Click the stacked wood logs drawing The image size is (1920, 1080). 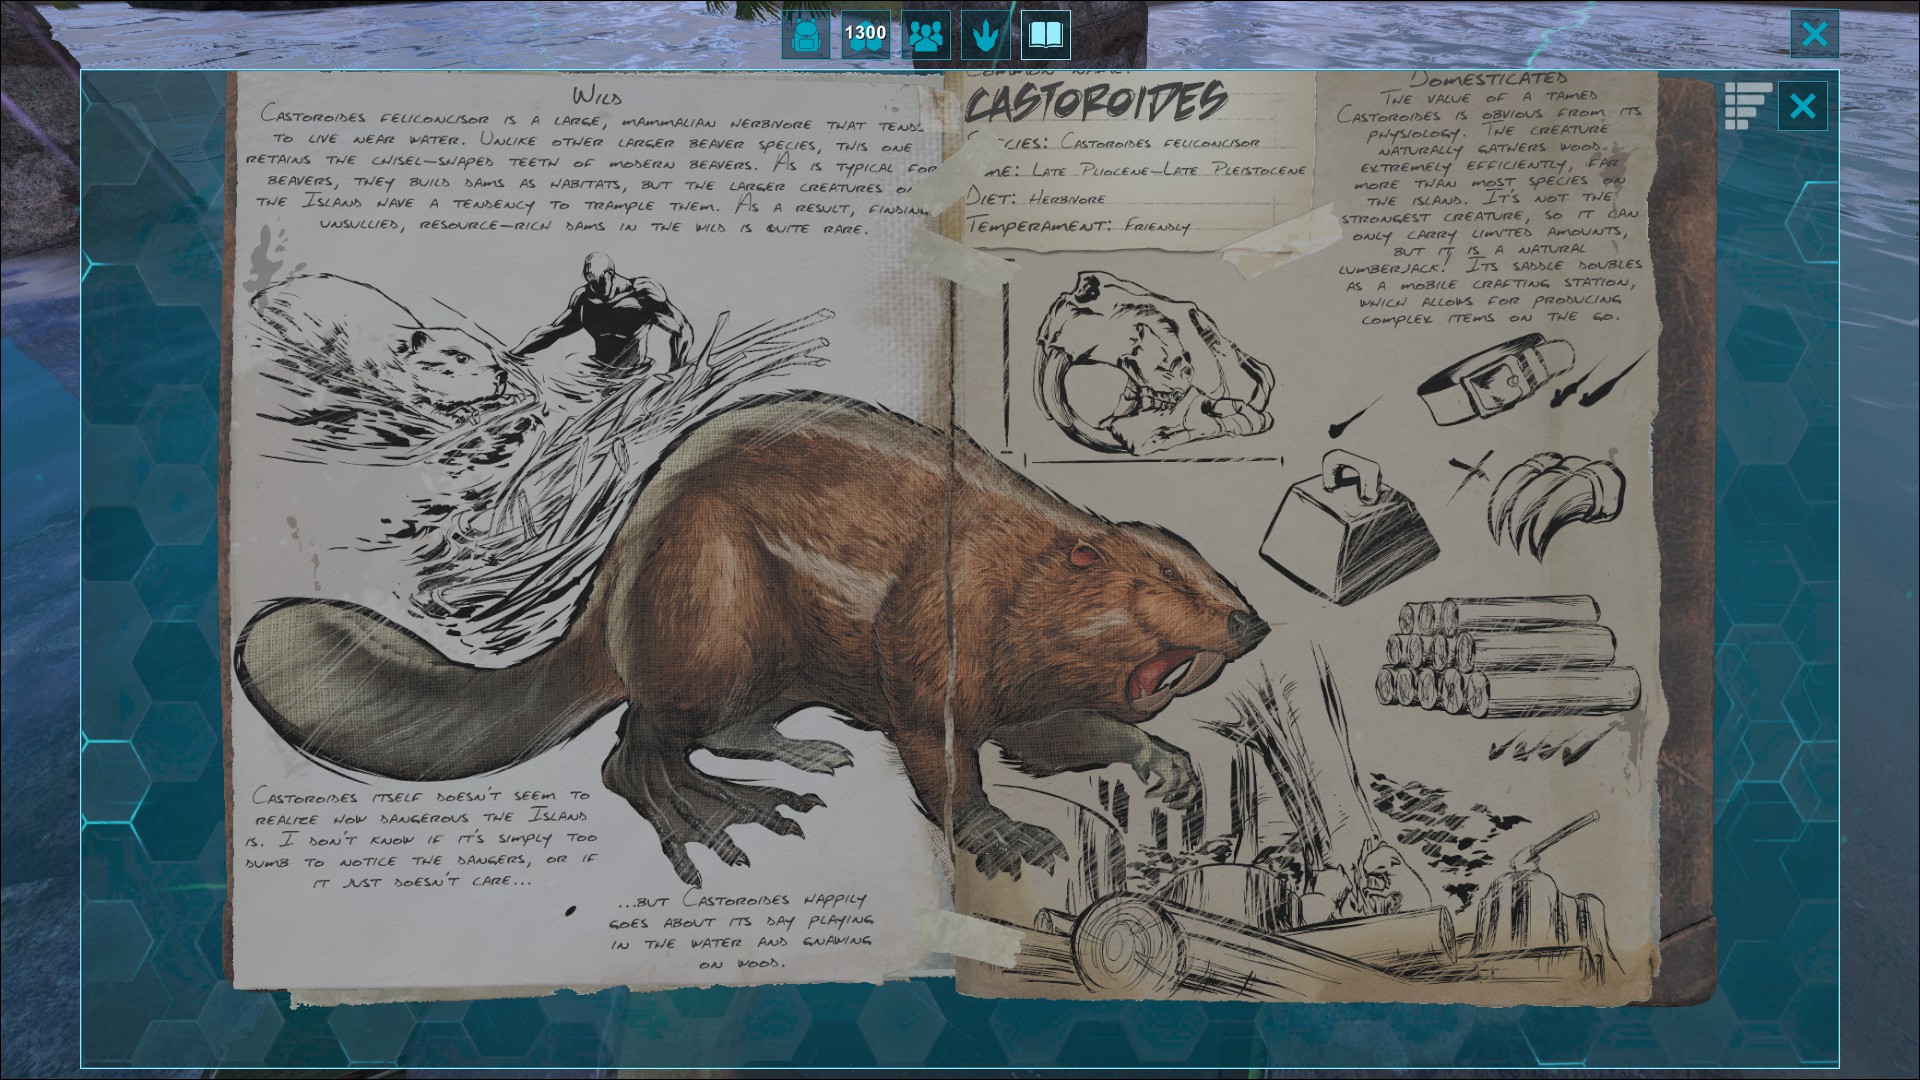1507,655
